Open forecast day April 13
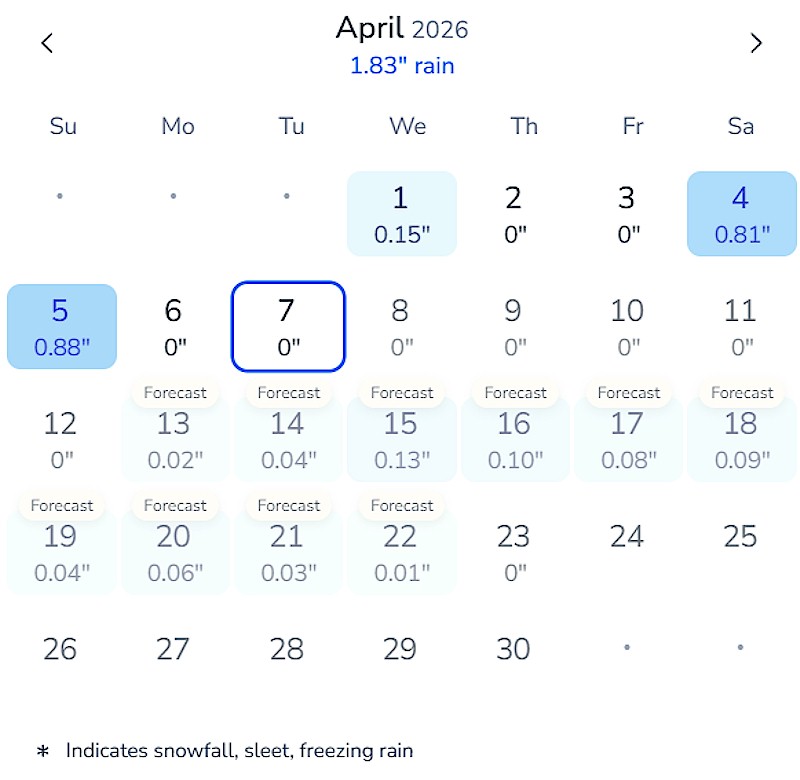The image size is (800, 780). coord(174,438)
